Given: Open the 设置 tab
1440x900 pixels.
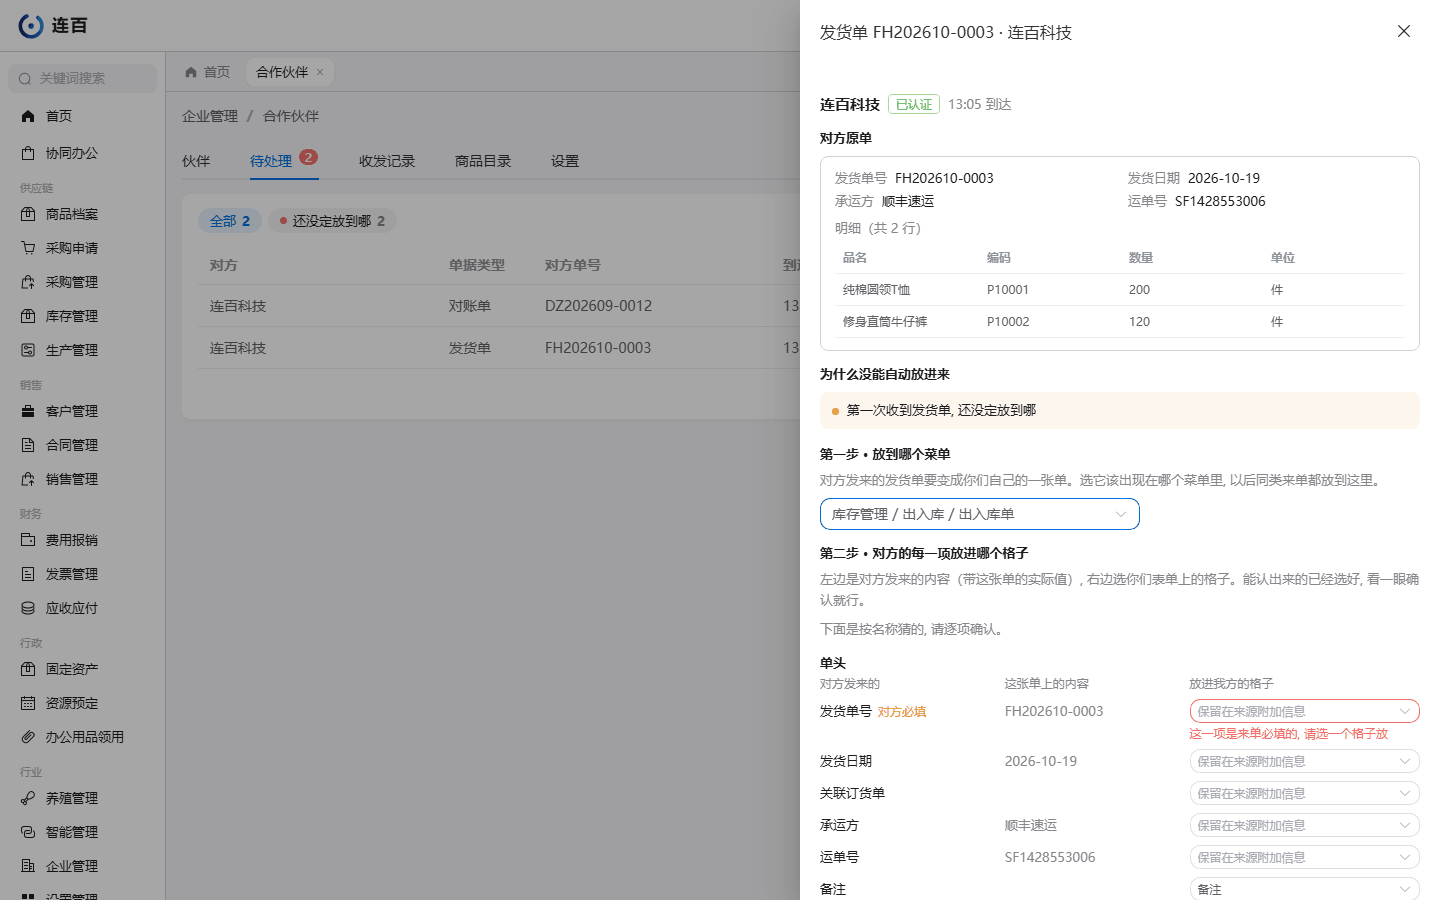Looking at the screenshot, I should pos(565,161).
